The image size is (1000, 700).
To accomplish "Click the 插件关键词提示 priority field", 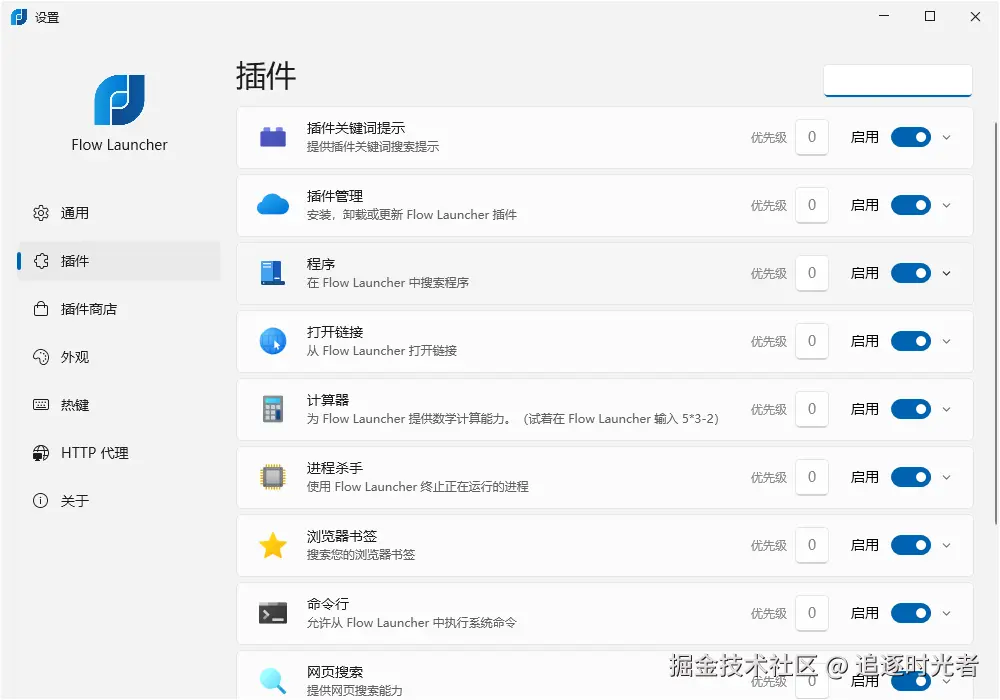I will pyautogui.click(x=812, y=137).
